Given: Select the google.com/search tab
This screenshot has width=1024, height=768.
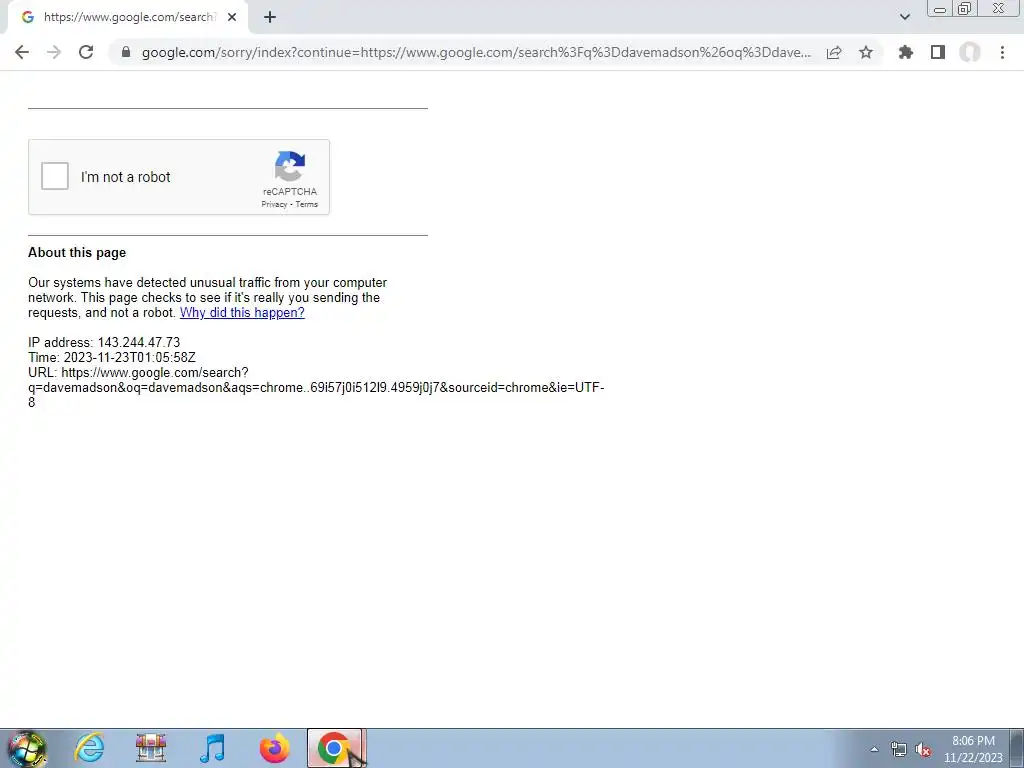Looking at the screenshot, I should click(127, 18).
